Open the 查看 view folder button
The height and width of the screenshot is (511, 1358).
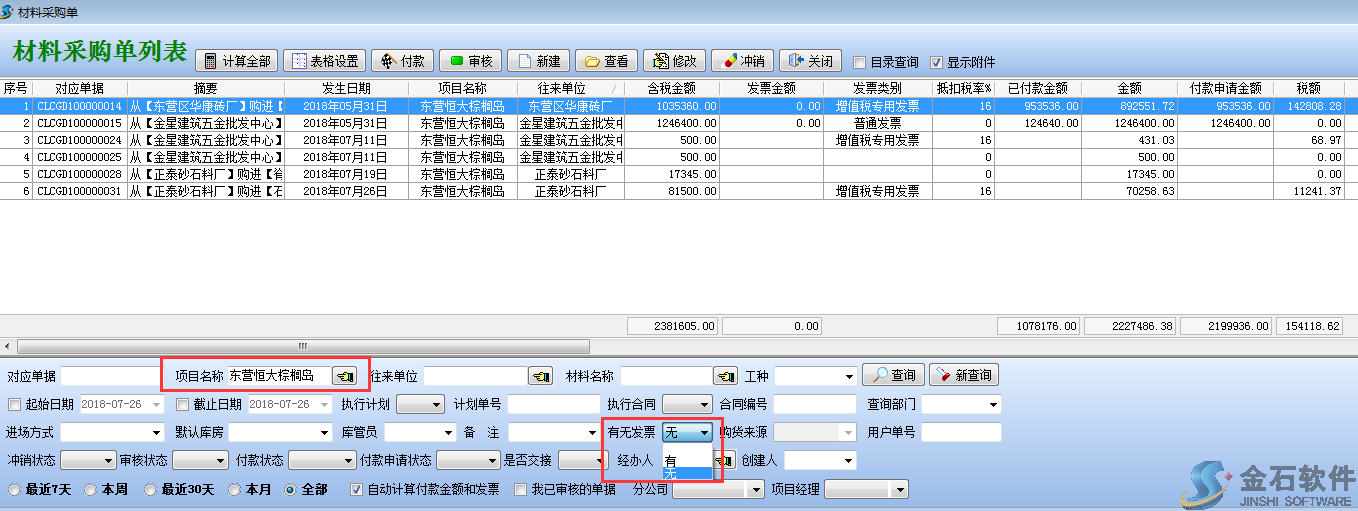click(x=605, y=61)
